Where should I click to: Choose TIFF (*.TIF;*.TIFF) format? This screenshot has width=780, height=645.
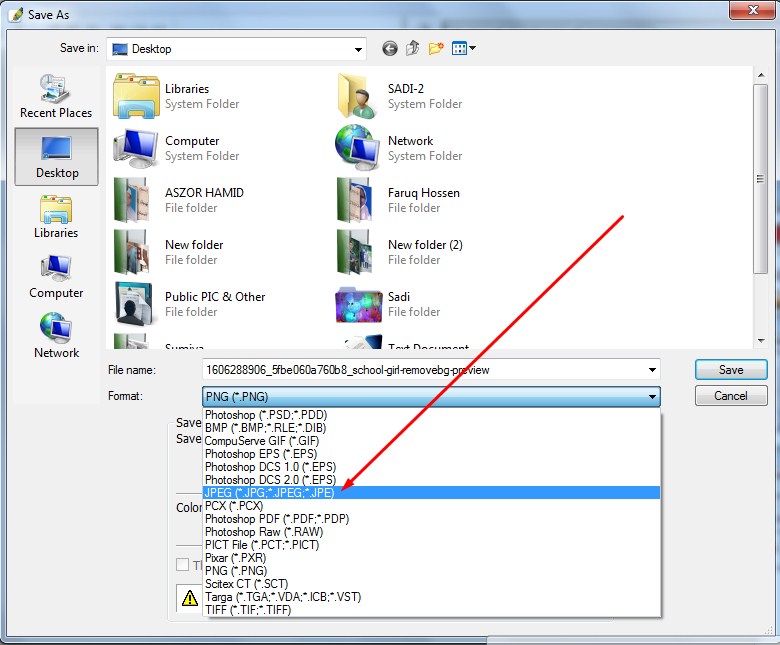[x=431, y=609]
